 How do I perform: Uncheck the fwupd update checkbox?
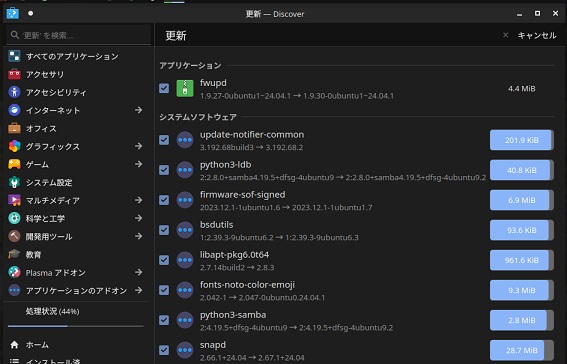(x=164, y=88)
